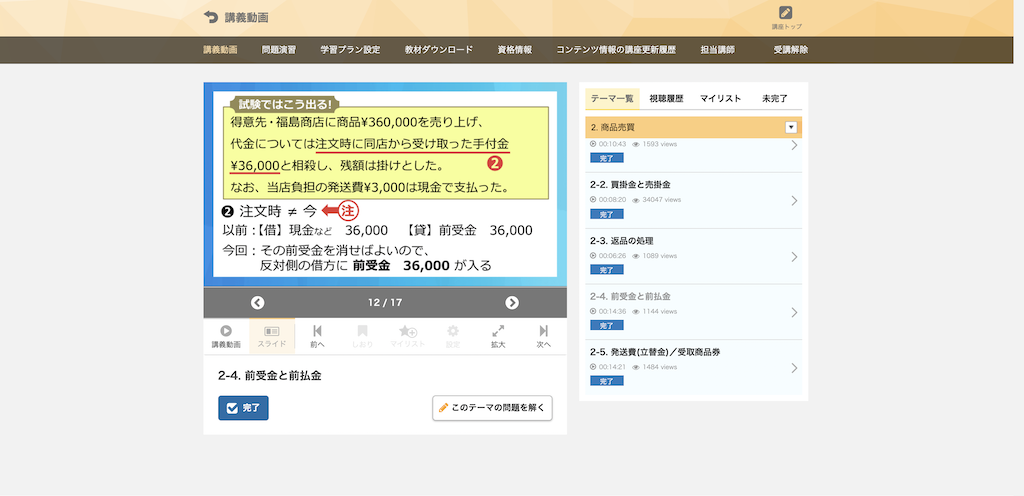Open chevron for 2-5. 発送費(立替金)／受取商品券
This screenshot has height=496, width=1024.
click(x=794, y=367)
